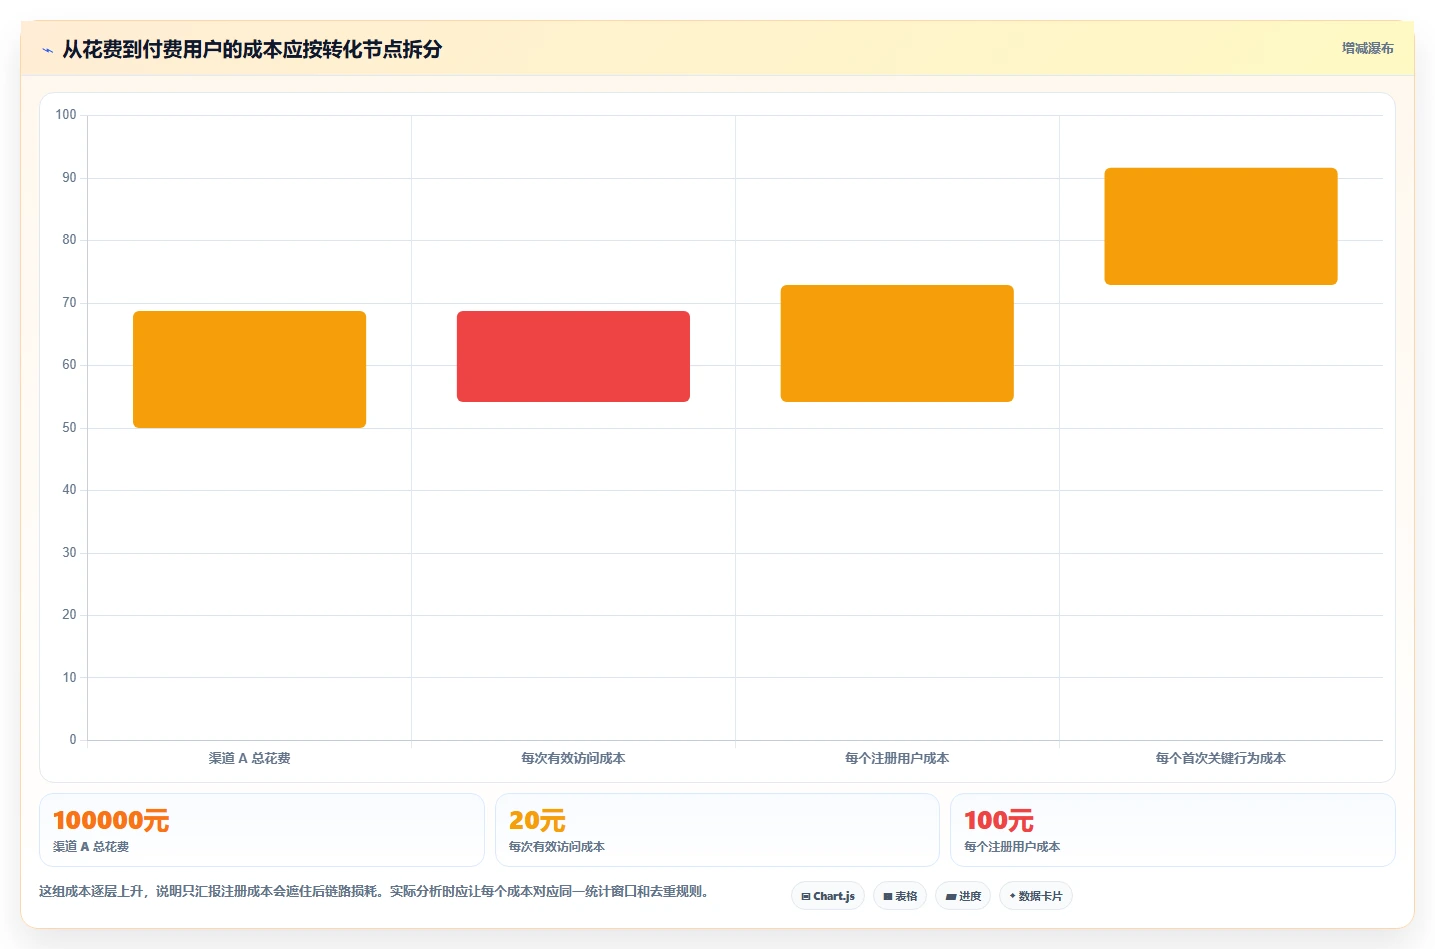Image resolution: width=1435 pixels, height=949 pixels.
Task: Click x-axis label 每个注册用户成本
Action: coord(897,758)
